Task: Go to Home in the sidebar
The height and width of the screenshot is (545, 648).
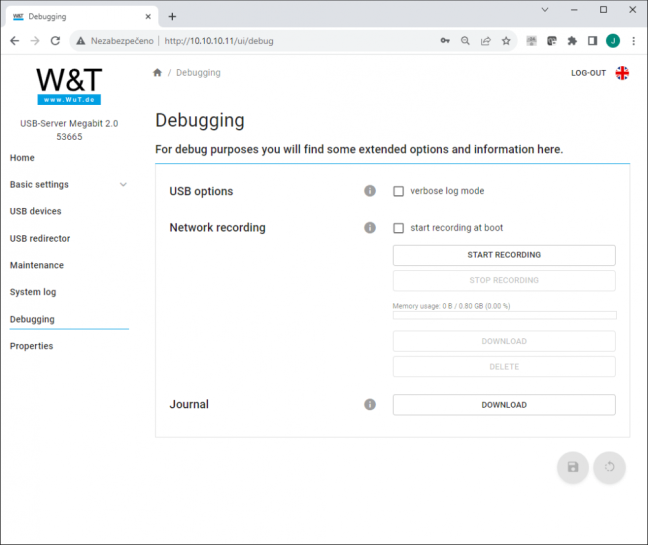Action: coord(22,158)
